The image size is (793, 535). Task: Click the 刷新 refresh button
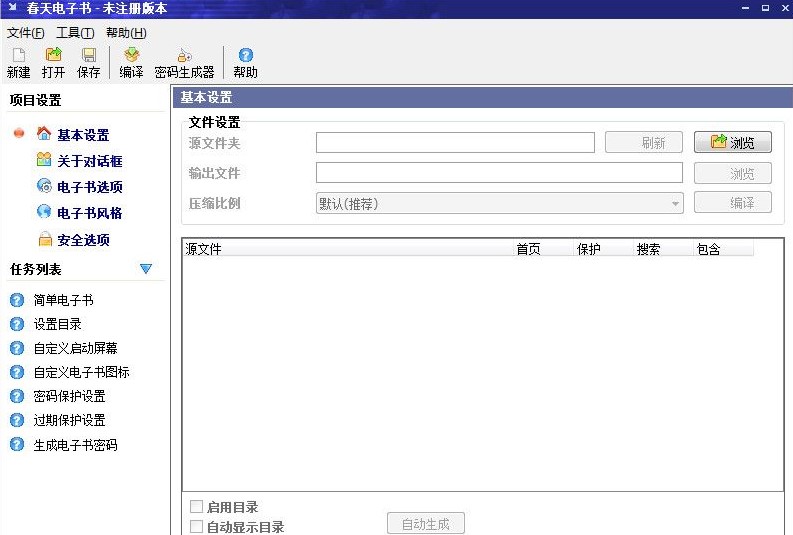pyautogui.click(x=644, y=143)
